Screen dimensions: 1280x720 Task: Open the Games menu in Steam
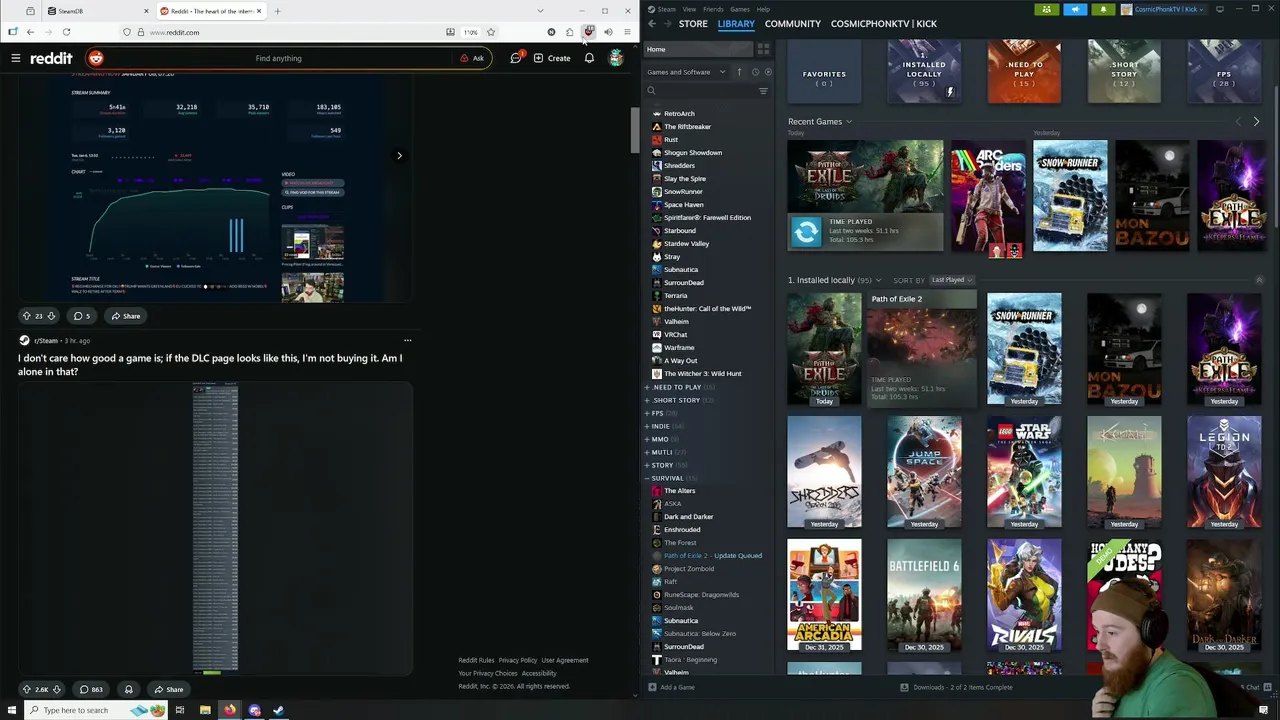[740, 9]
